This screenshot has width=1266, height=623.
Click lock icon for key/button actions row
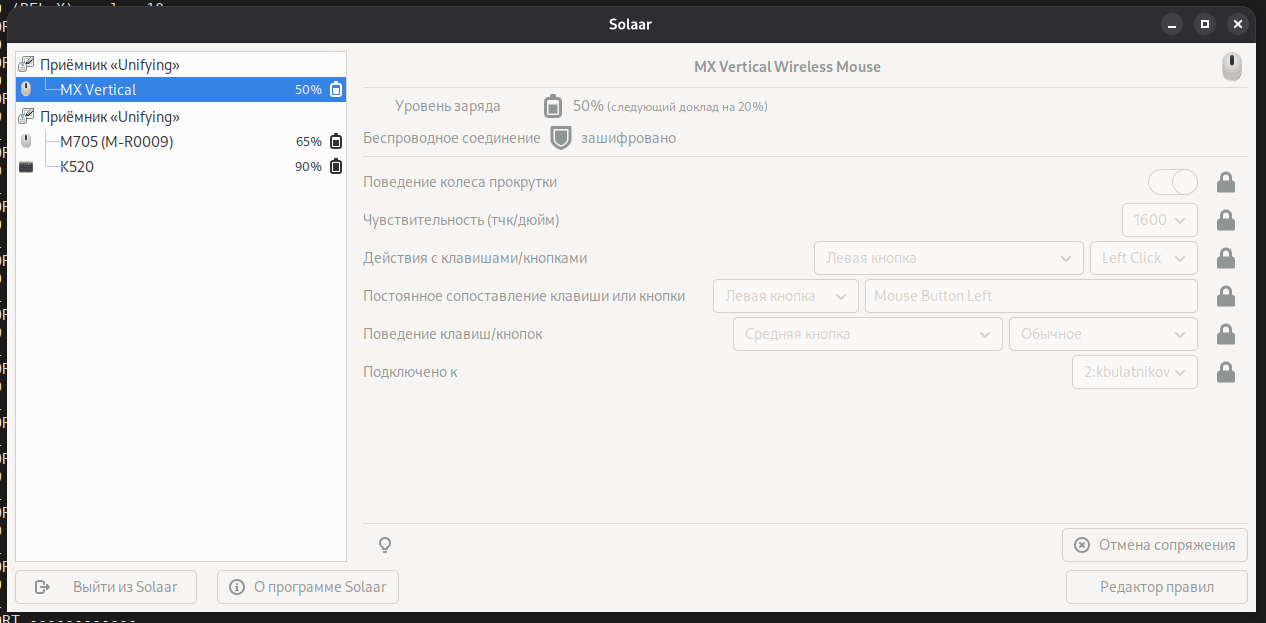tap(1225, 258)
